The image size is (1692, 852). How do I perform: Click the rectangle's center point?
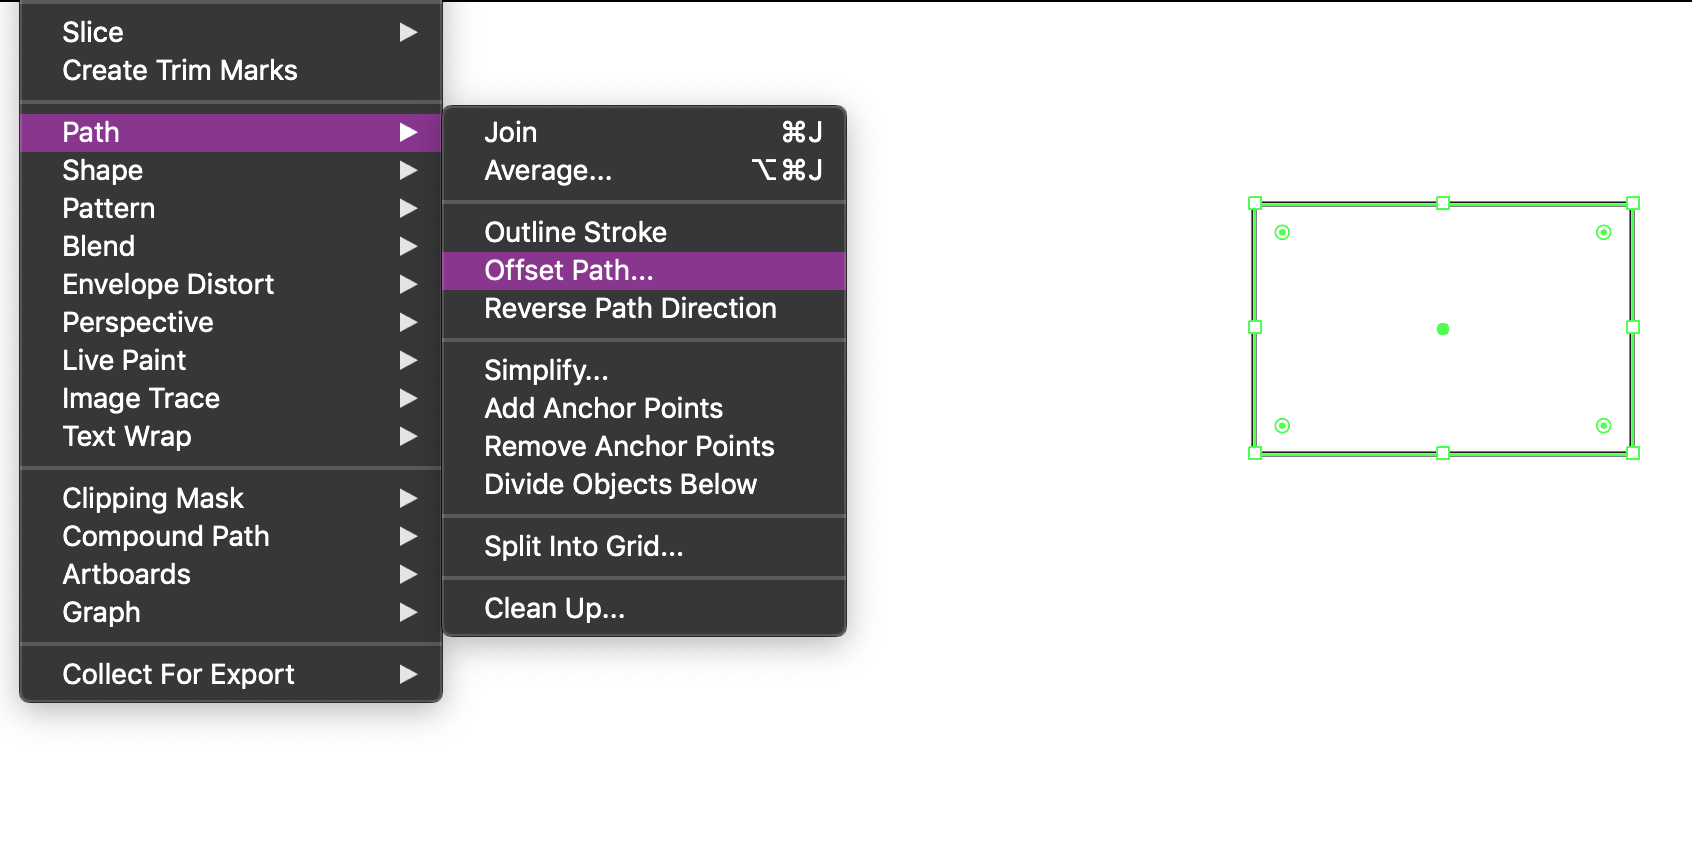tap(1443, 329)
